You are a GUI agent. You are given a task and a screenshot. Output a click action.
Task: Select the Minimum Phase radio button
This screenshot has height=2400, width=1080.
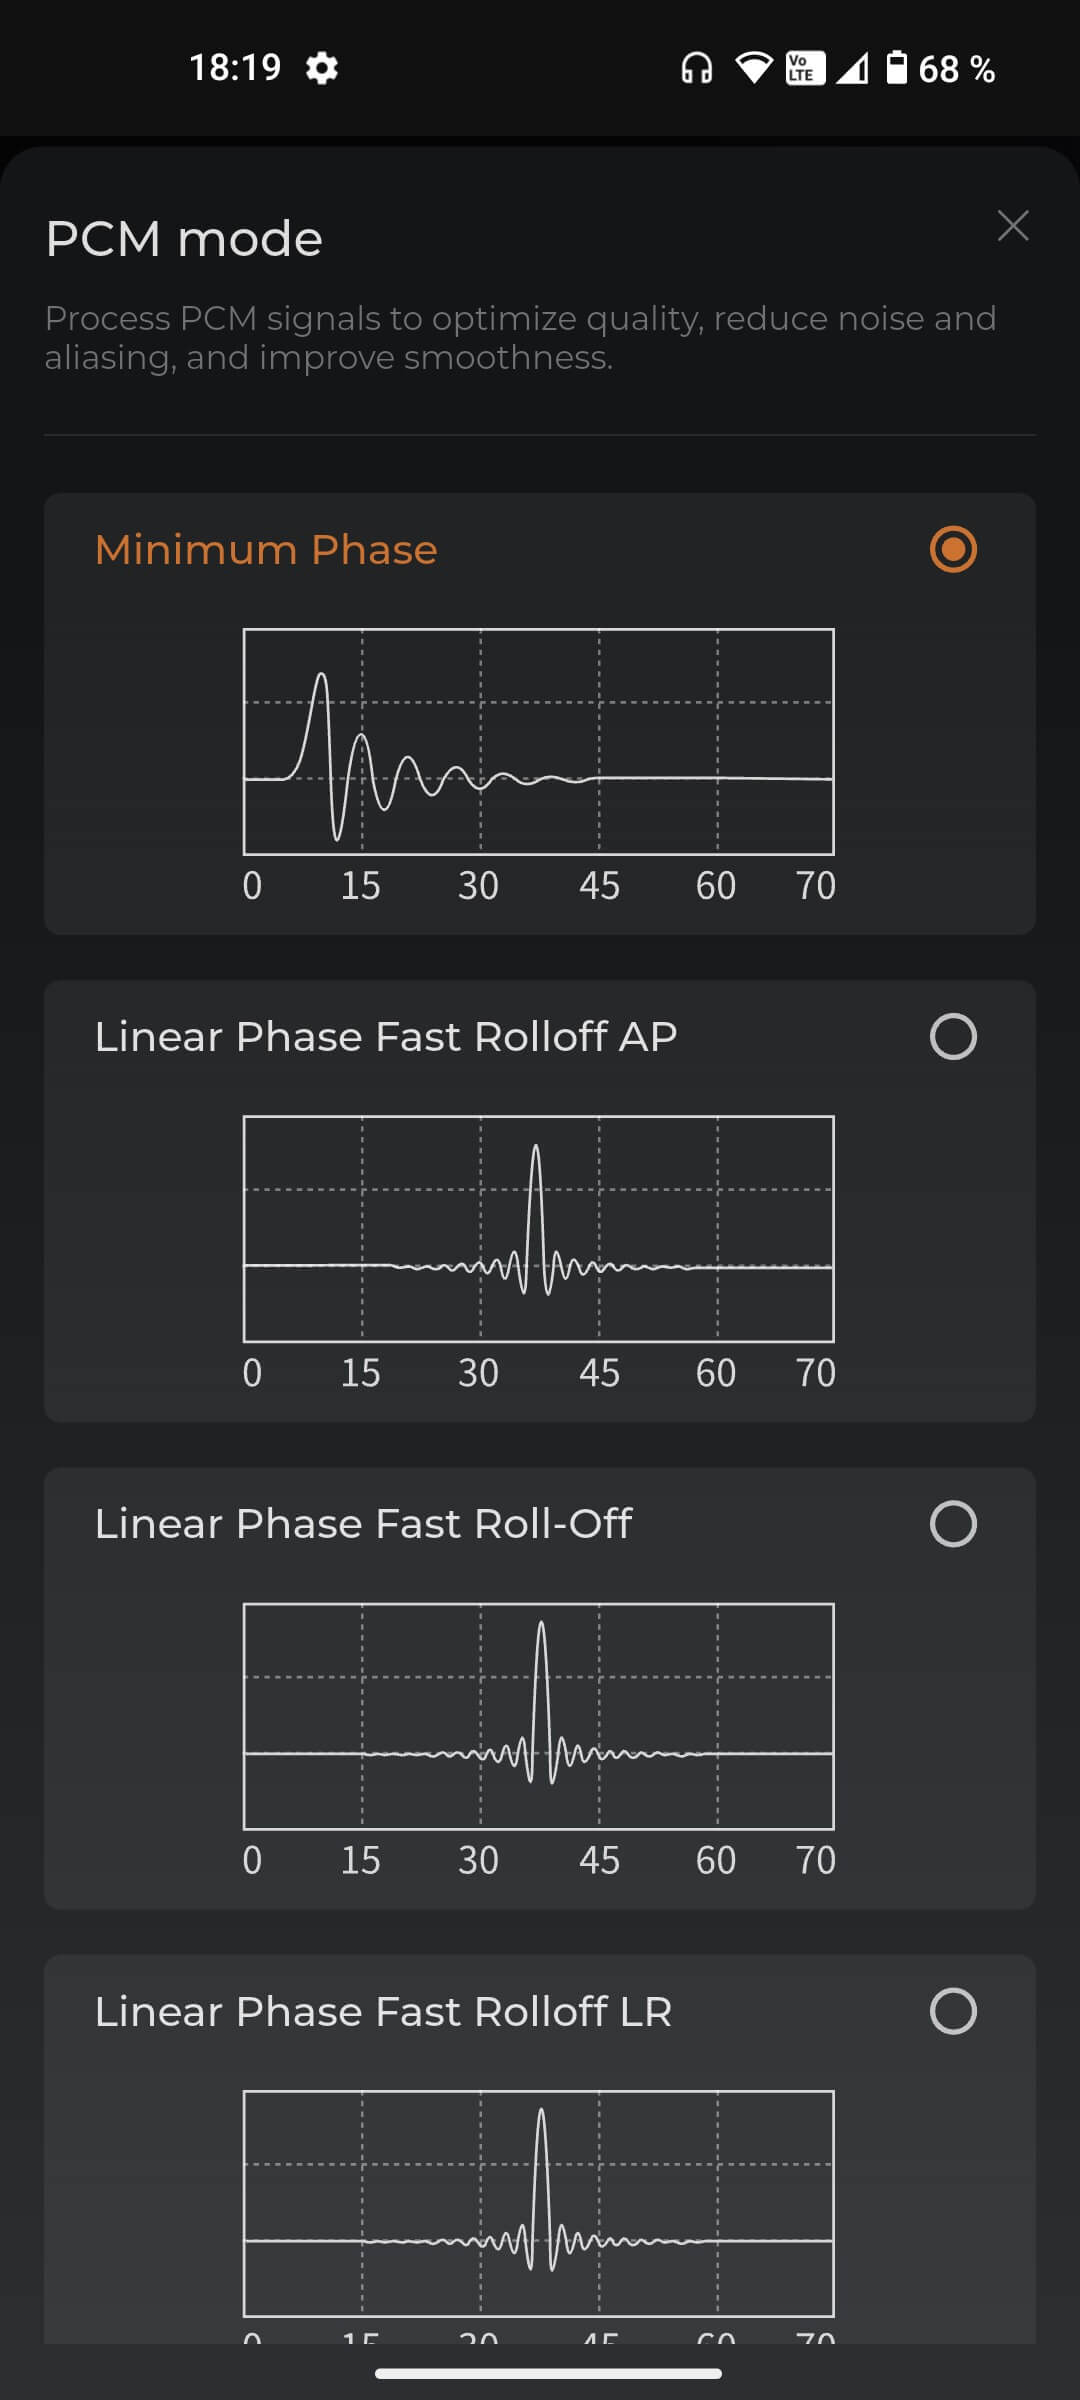[953, 549]
